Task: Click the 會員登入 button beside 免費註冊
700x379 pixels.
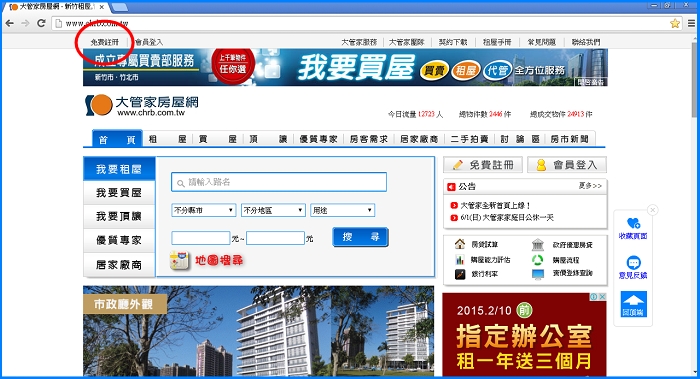Action: point(567,165)
